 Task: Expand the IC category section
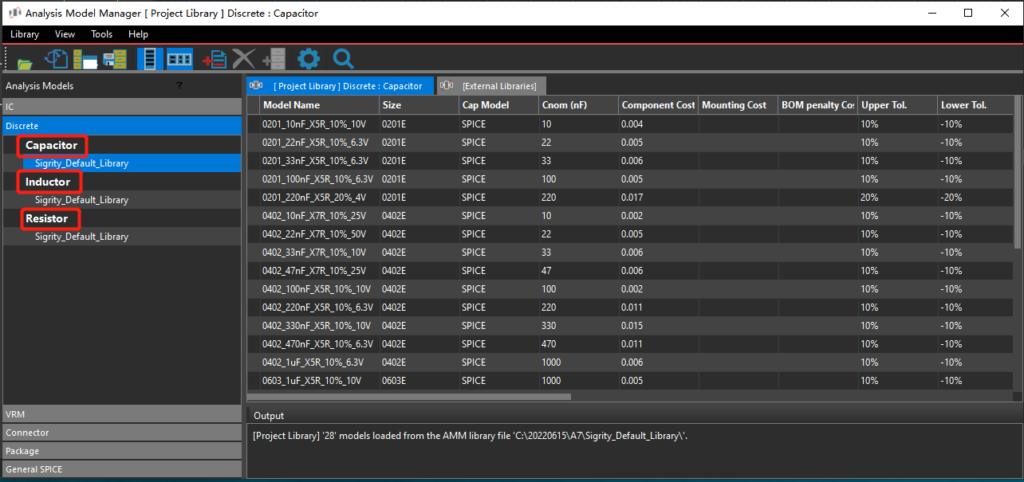tap(122, 106)
